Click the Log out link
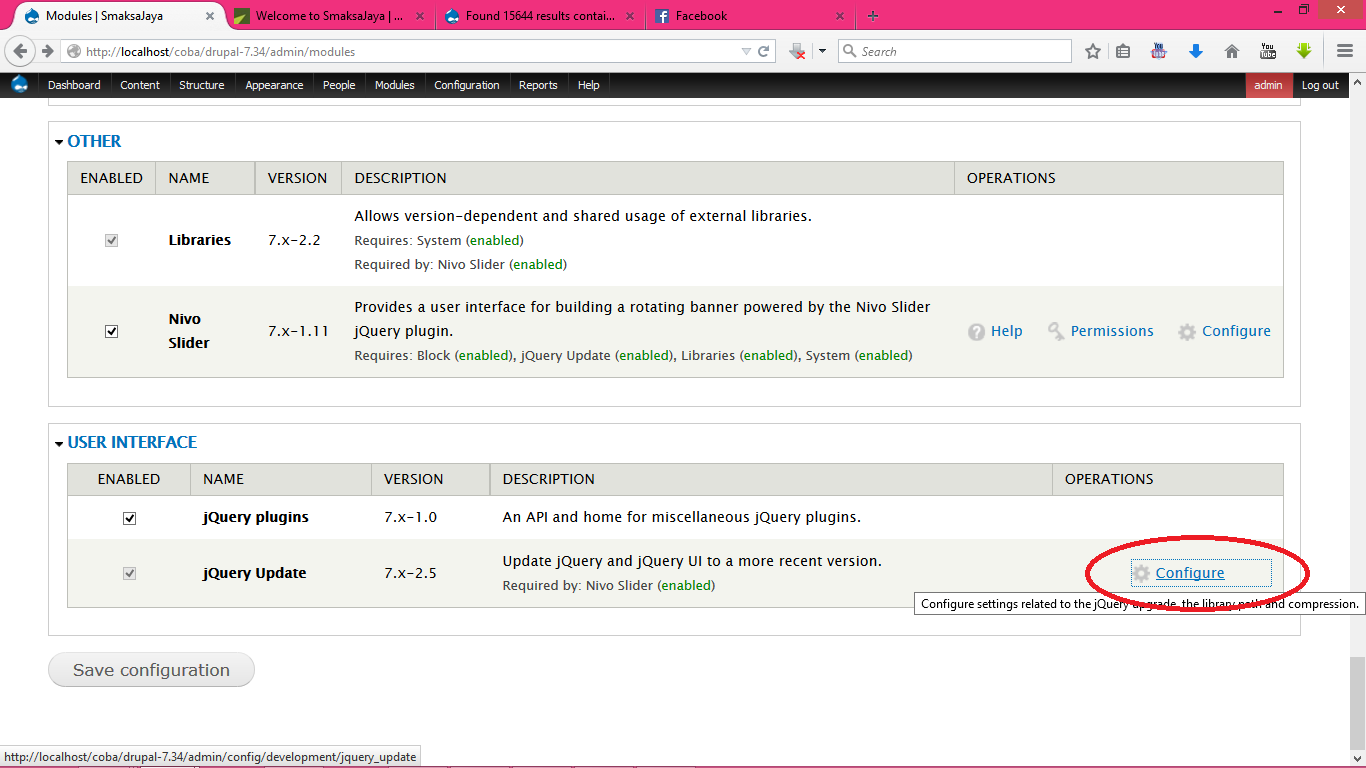 click(1320, 85)
